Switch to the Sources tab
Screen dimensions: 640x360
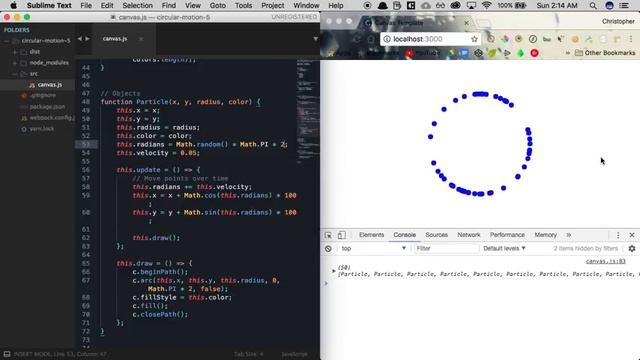436,235
